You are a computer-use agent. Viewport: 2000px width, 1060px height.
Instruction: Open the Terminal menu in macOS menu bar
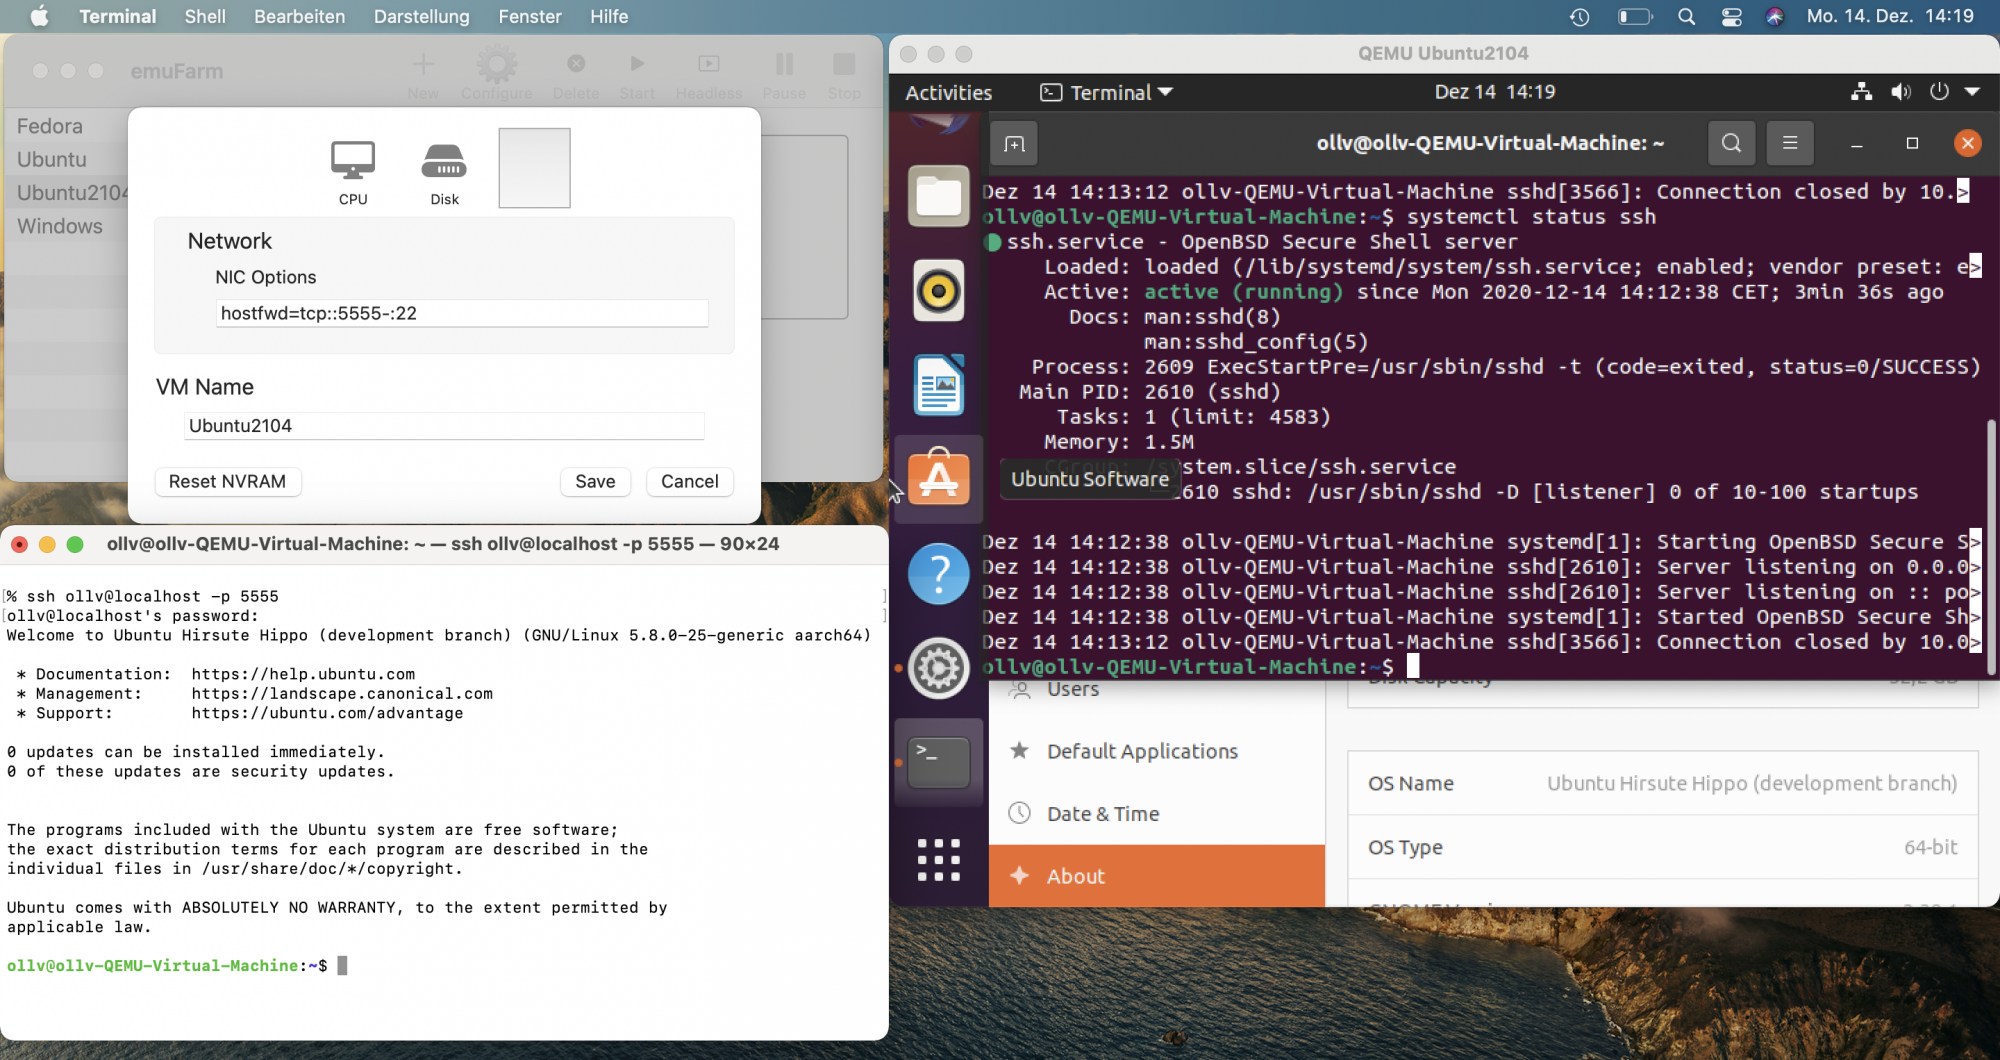coord(118,16)
